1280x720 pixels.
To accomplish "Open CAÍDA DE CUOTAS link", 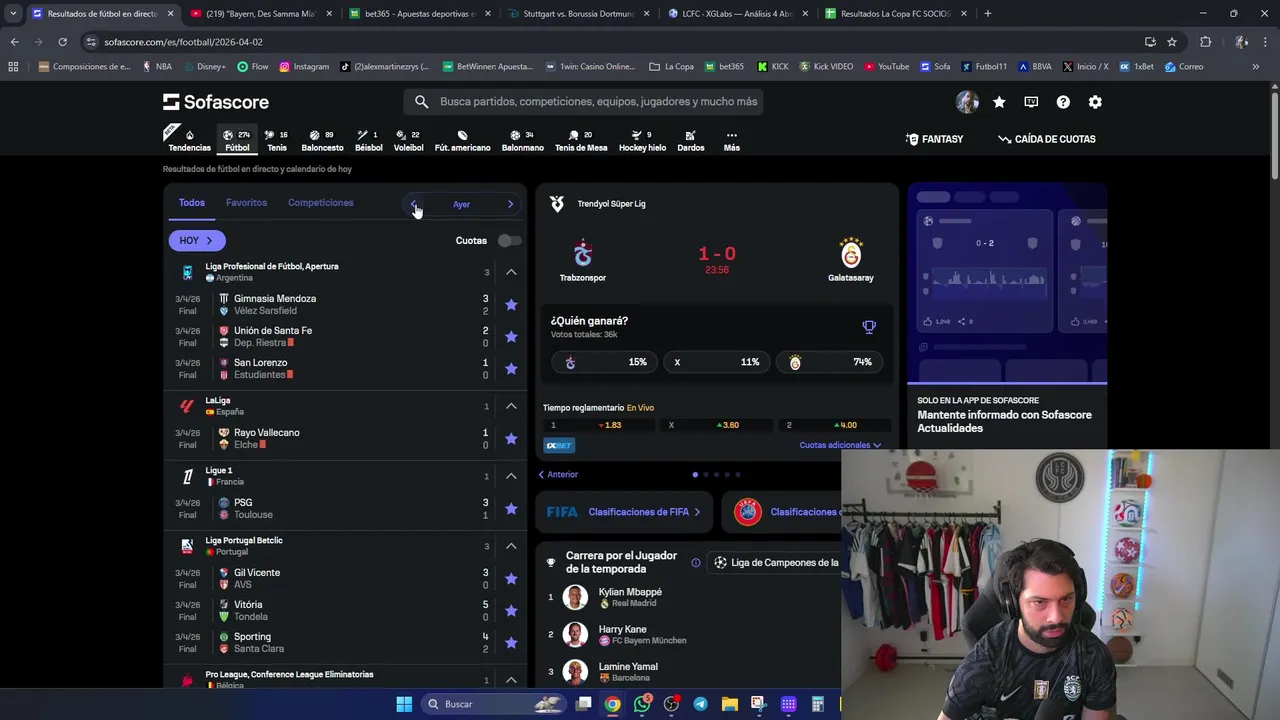I will click(x=1047, y=139).
